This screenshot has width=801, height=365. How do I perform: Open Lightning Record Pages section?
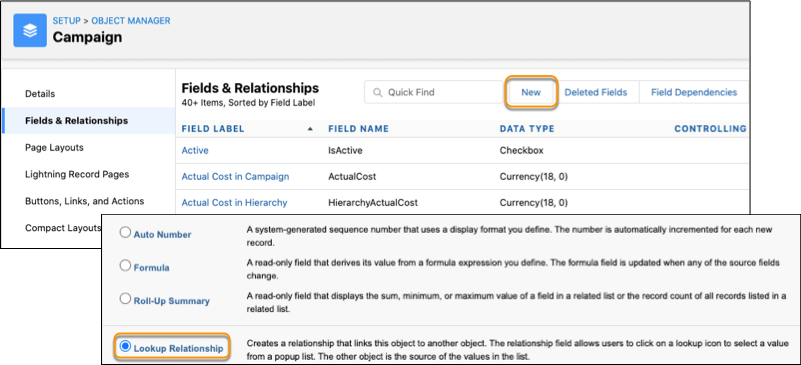point(77,174)
